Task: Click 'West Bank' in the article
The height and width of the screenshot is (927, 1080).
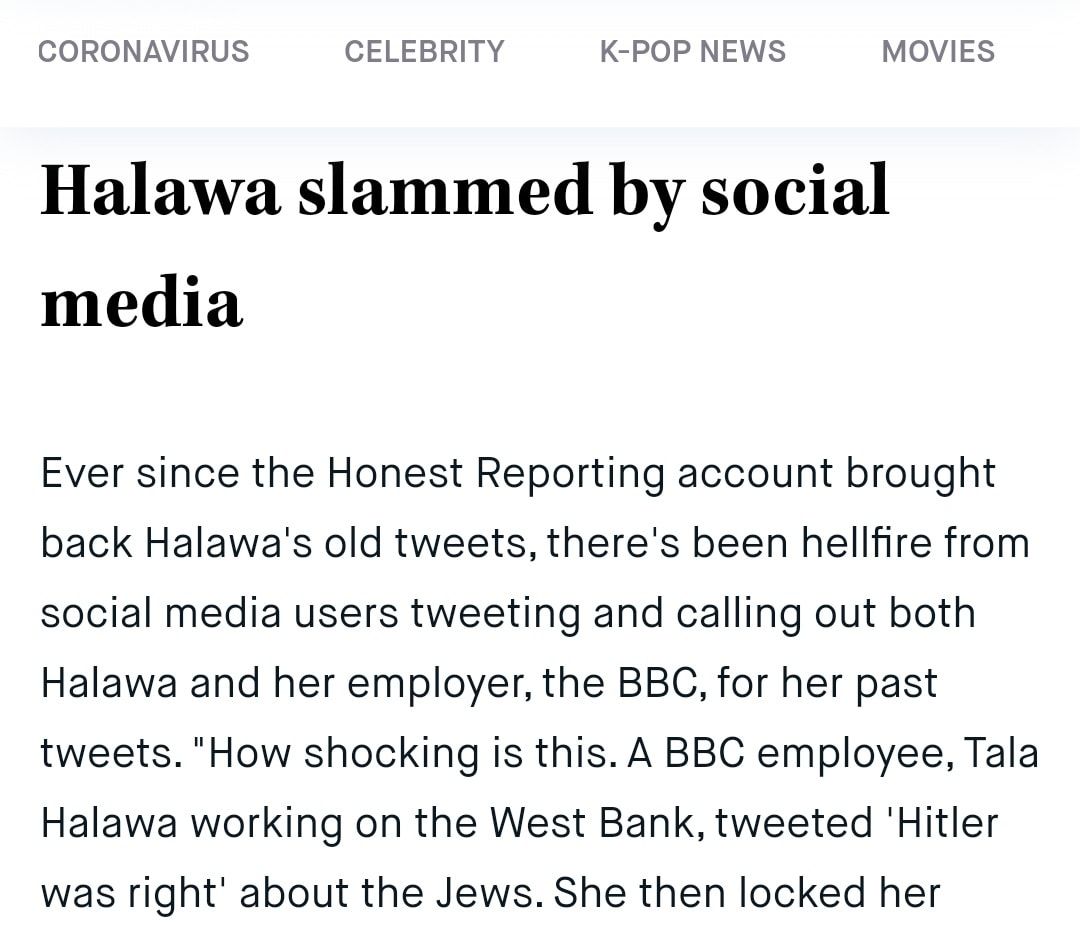Action: [596, 823]
